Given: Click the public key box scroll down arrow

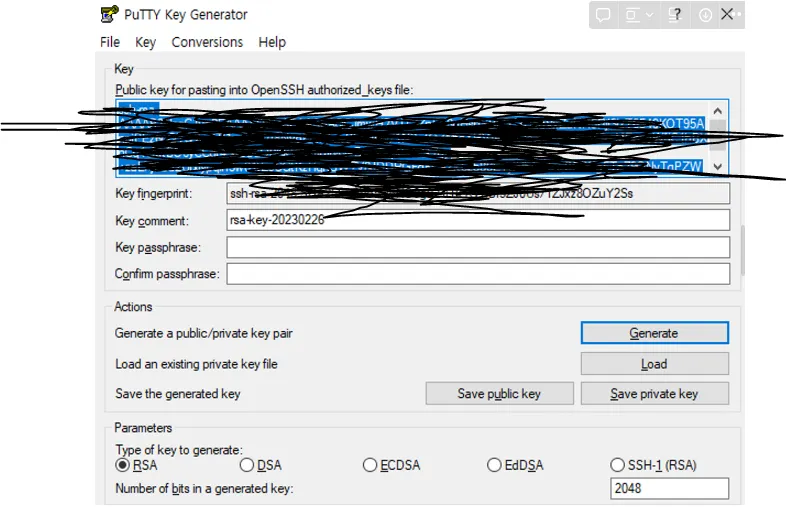Looking at the screenshot, I should pyautogui.click(x=718, y=166).
